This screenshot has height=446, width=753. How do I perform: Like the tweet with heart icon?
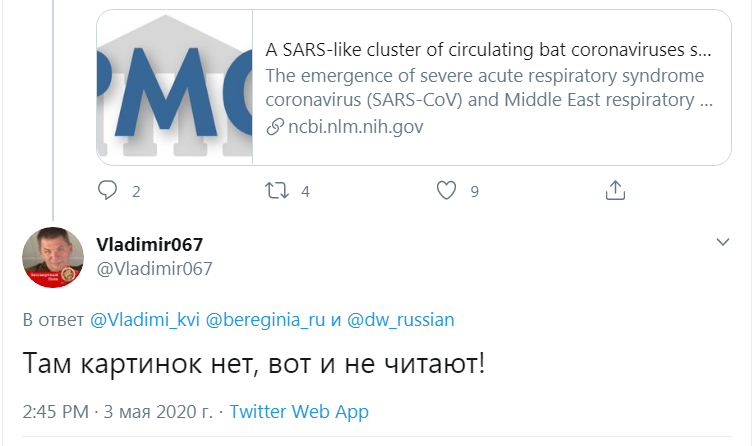[447, 190]
